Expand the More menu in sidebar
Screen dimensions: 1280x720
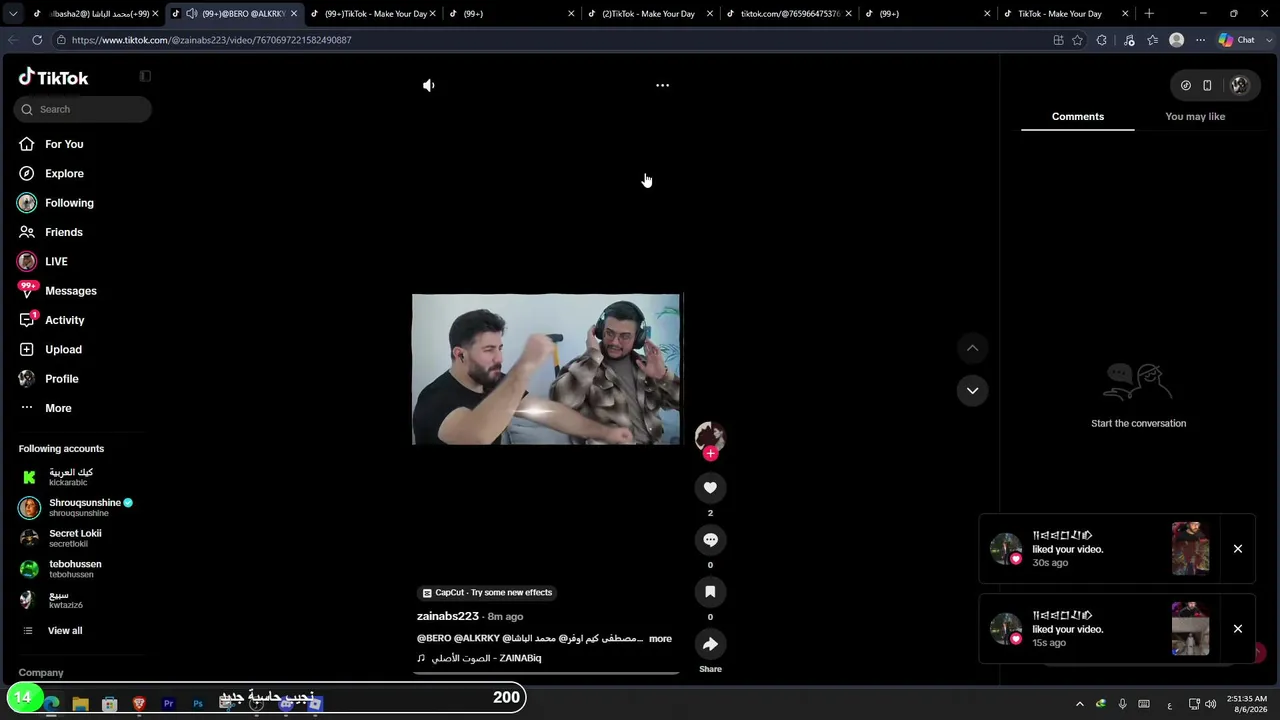pyautogui.click(x=58, y=408)
